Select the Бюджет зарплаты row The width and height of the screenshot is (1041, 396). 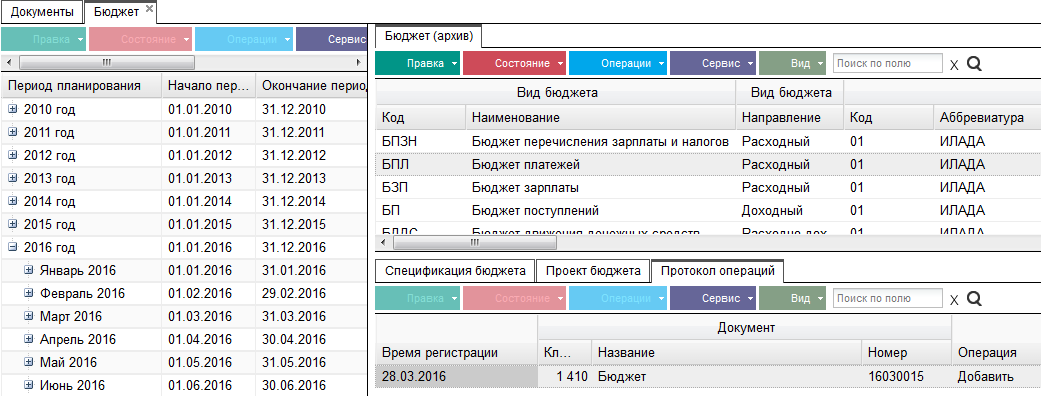point(708,187)
